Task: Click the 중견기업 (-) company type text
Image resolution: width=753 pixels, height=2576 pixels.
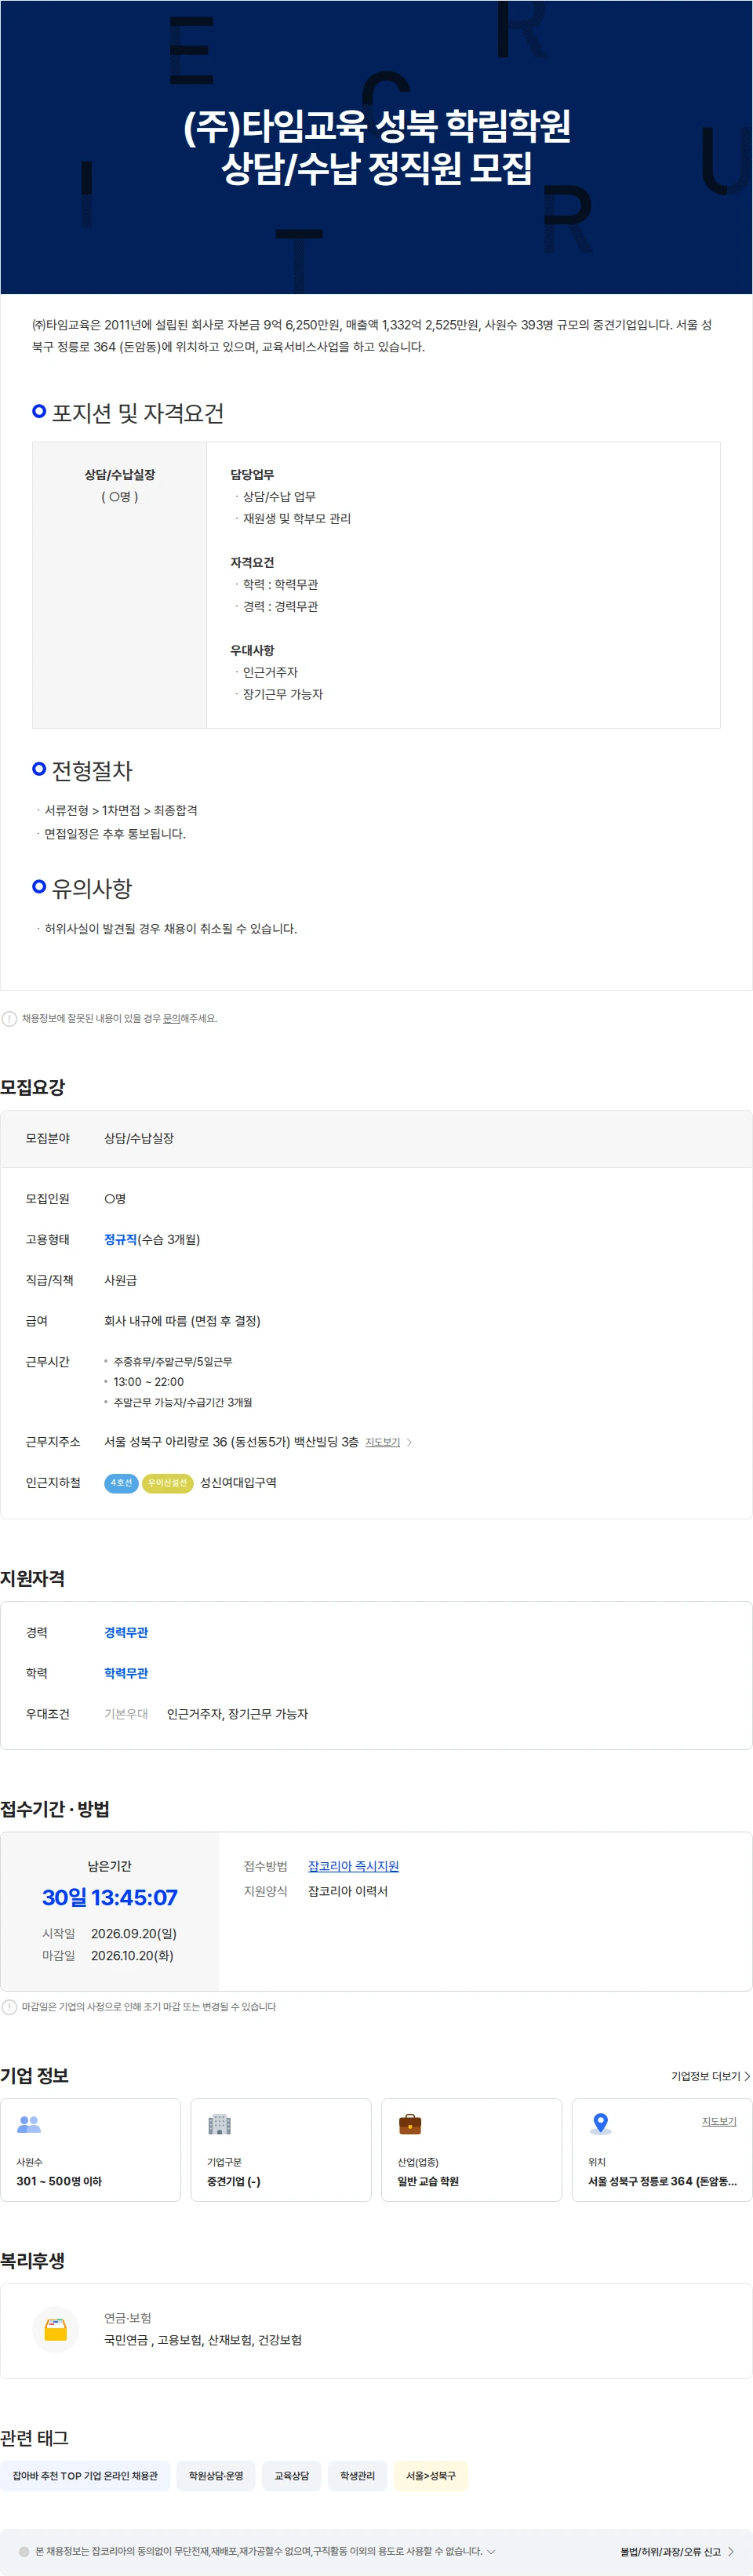Action: coord(234,2181)
